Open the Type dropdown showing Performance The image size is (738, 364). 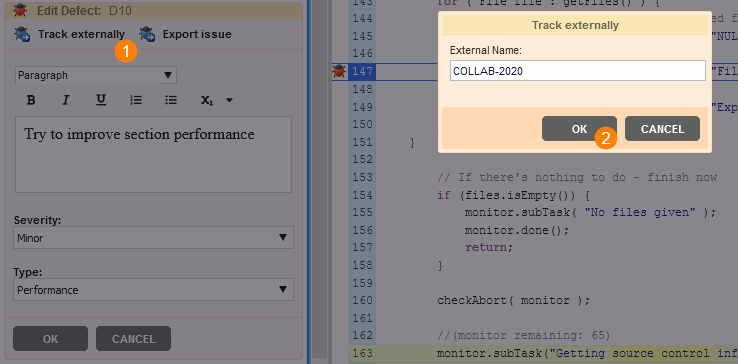pos(153,290)
